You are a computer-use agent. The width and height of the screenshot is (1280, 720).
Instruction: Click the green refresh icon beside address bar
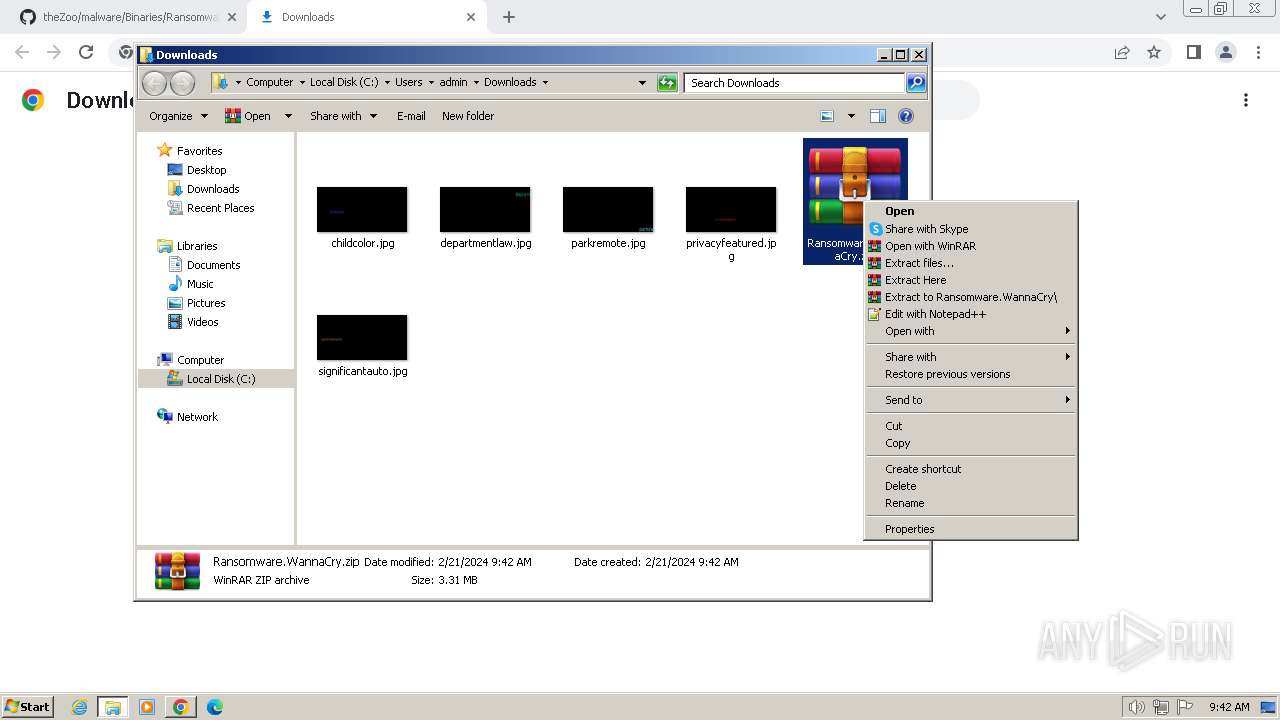pos(667,83)
